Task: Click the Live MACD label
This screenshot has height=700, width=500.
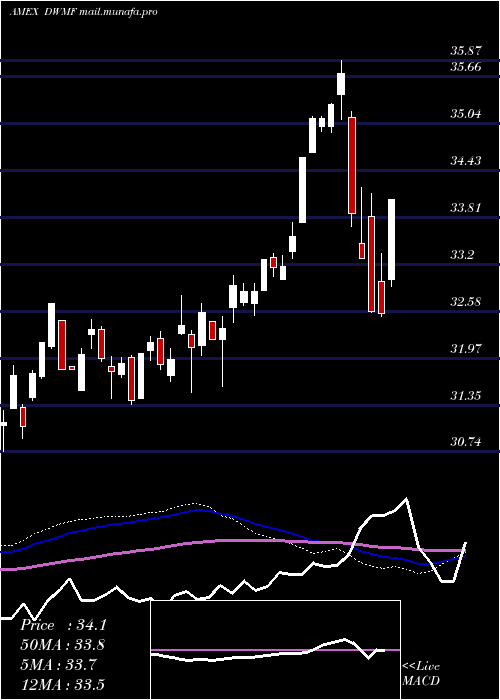Action: click(421, 674)
